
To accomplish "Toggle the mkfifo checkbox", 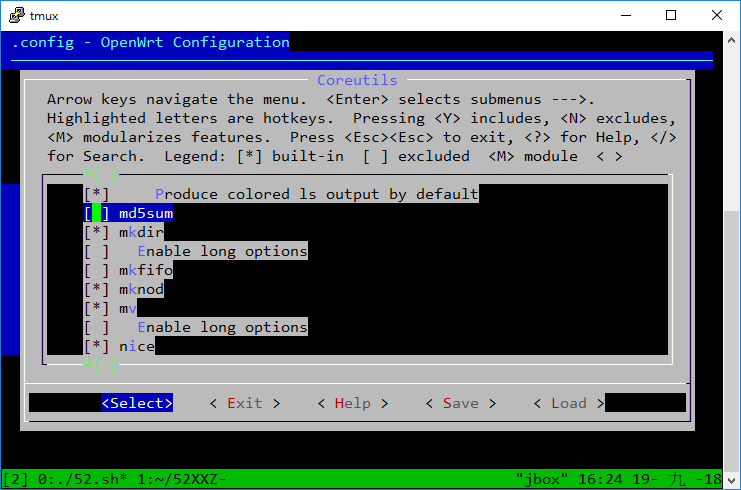I will 96,270.
